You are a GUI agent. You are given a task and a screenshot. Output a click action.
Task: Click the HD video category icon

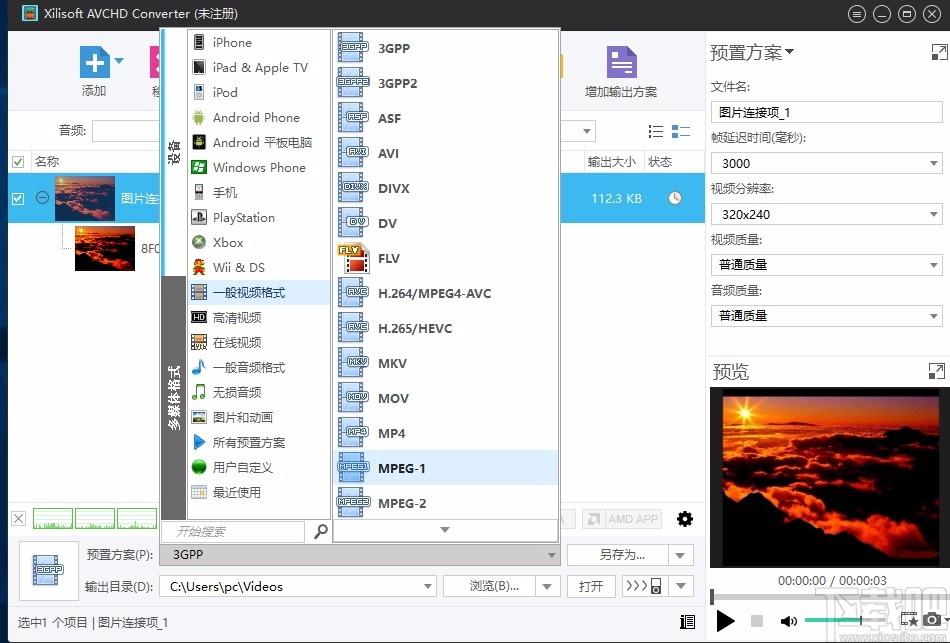click(199, 317)
